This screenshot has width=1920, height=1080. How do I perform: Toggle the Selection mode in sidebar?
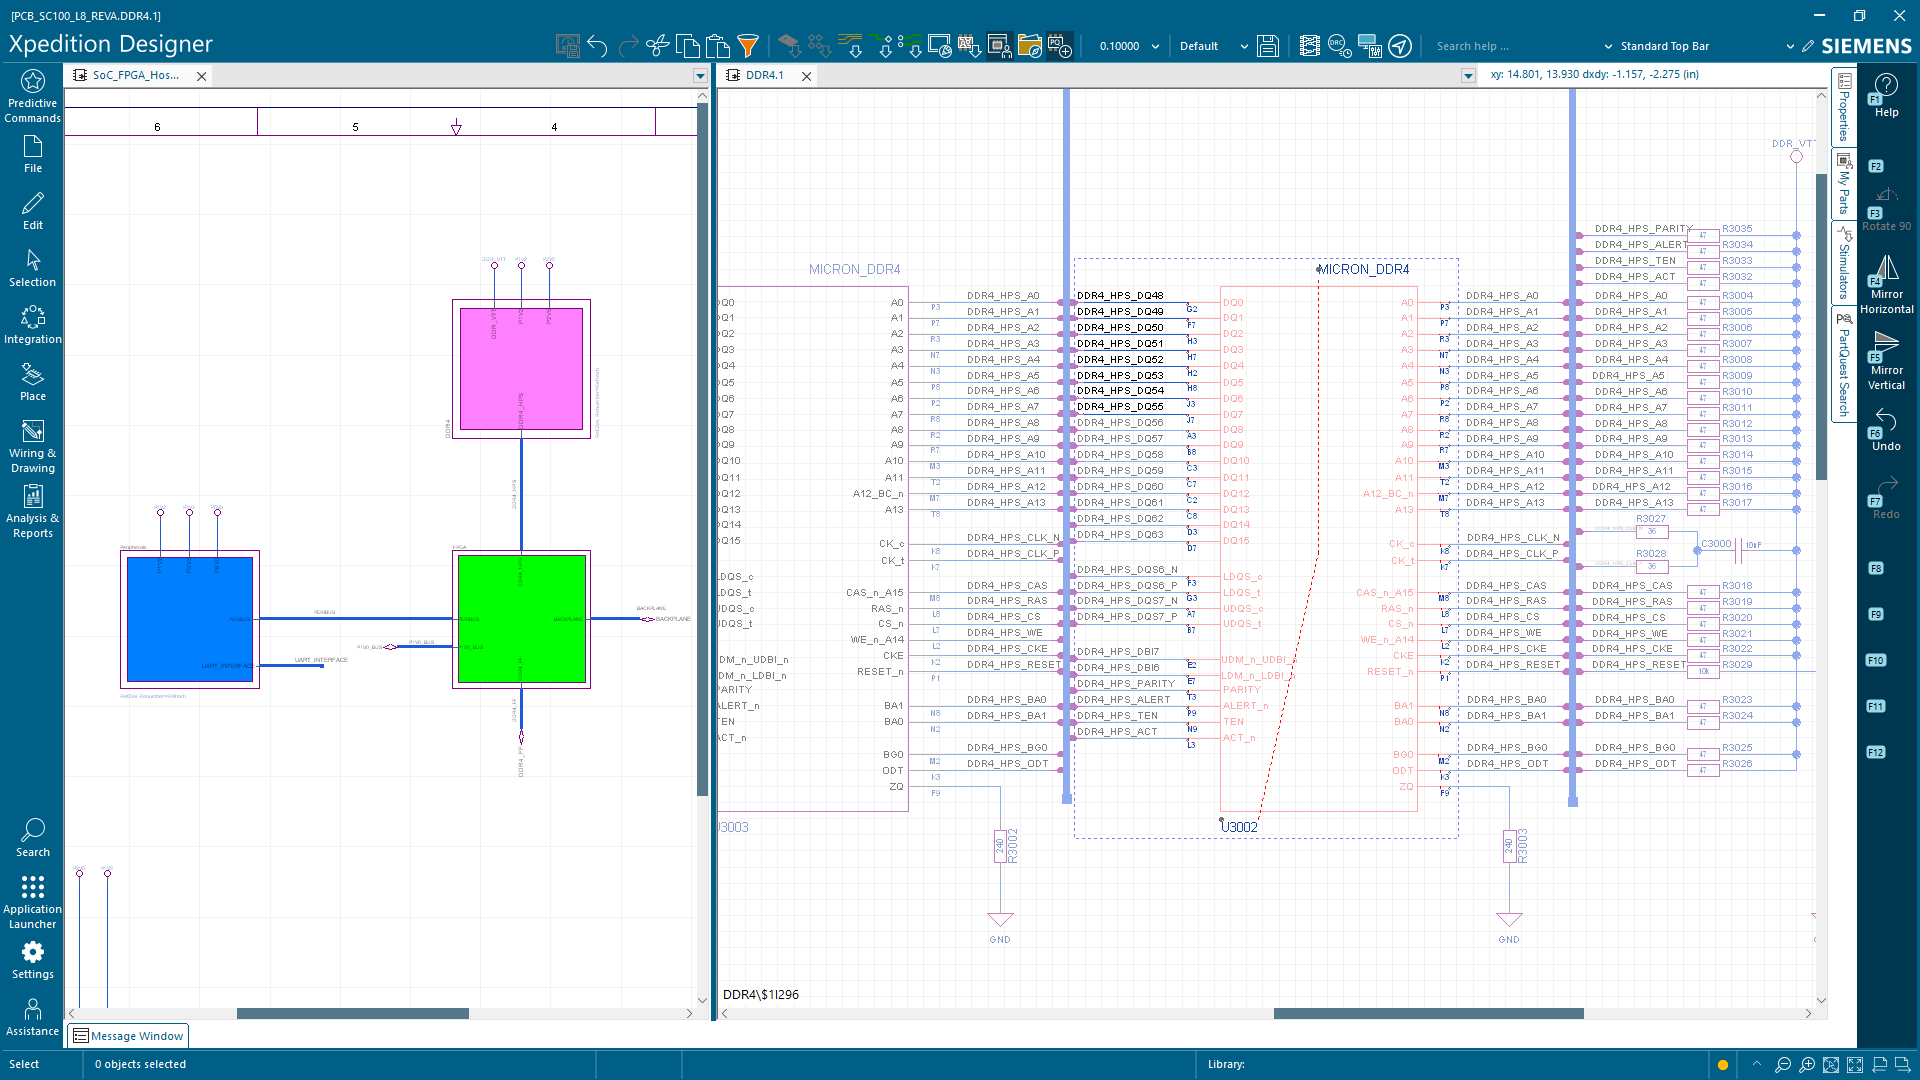[x=32, y=268]
